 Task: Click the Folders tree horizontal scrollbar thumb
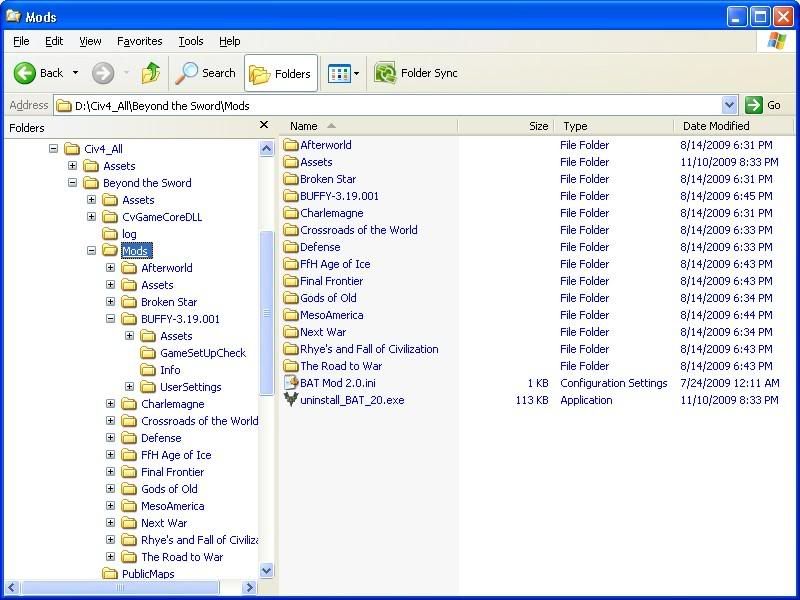(120, 587)
